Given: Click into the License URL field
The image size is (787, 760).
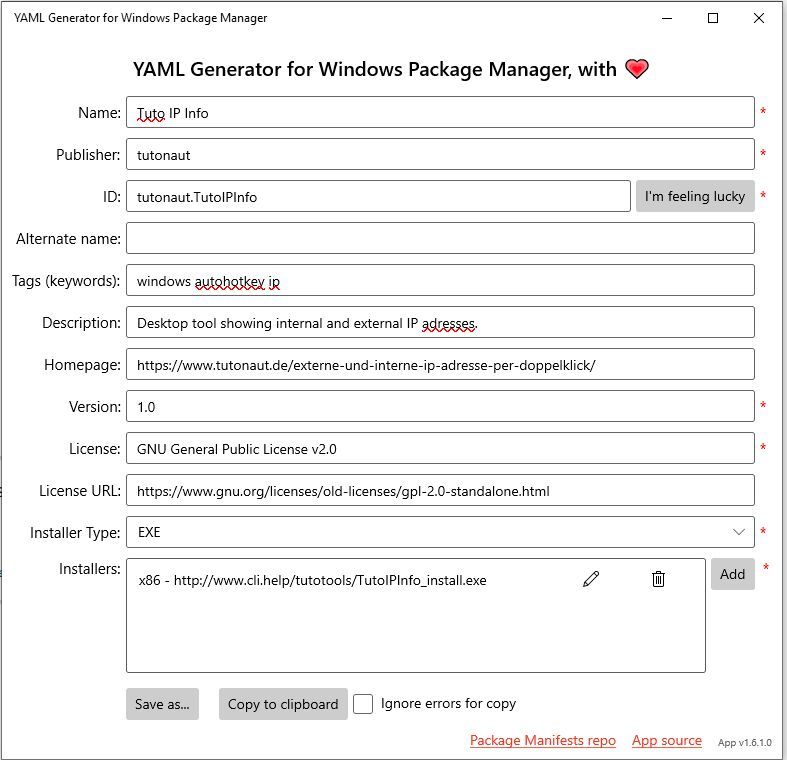Looking at the screenshot, I should [x=440, y=490].
